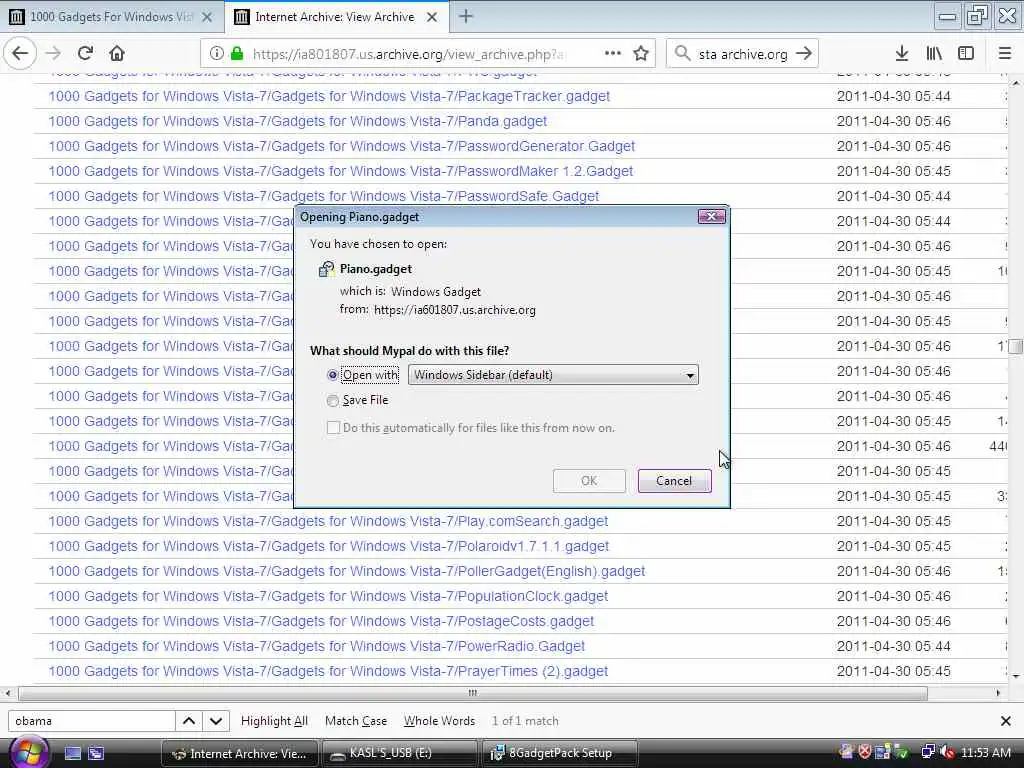The image size is (1024, 768).
Task: Show site information via the info icon
Action: click(216, 54)
